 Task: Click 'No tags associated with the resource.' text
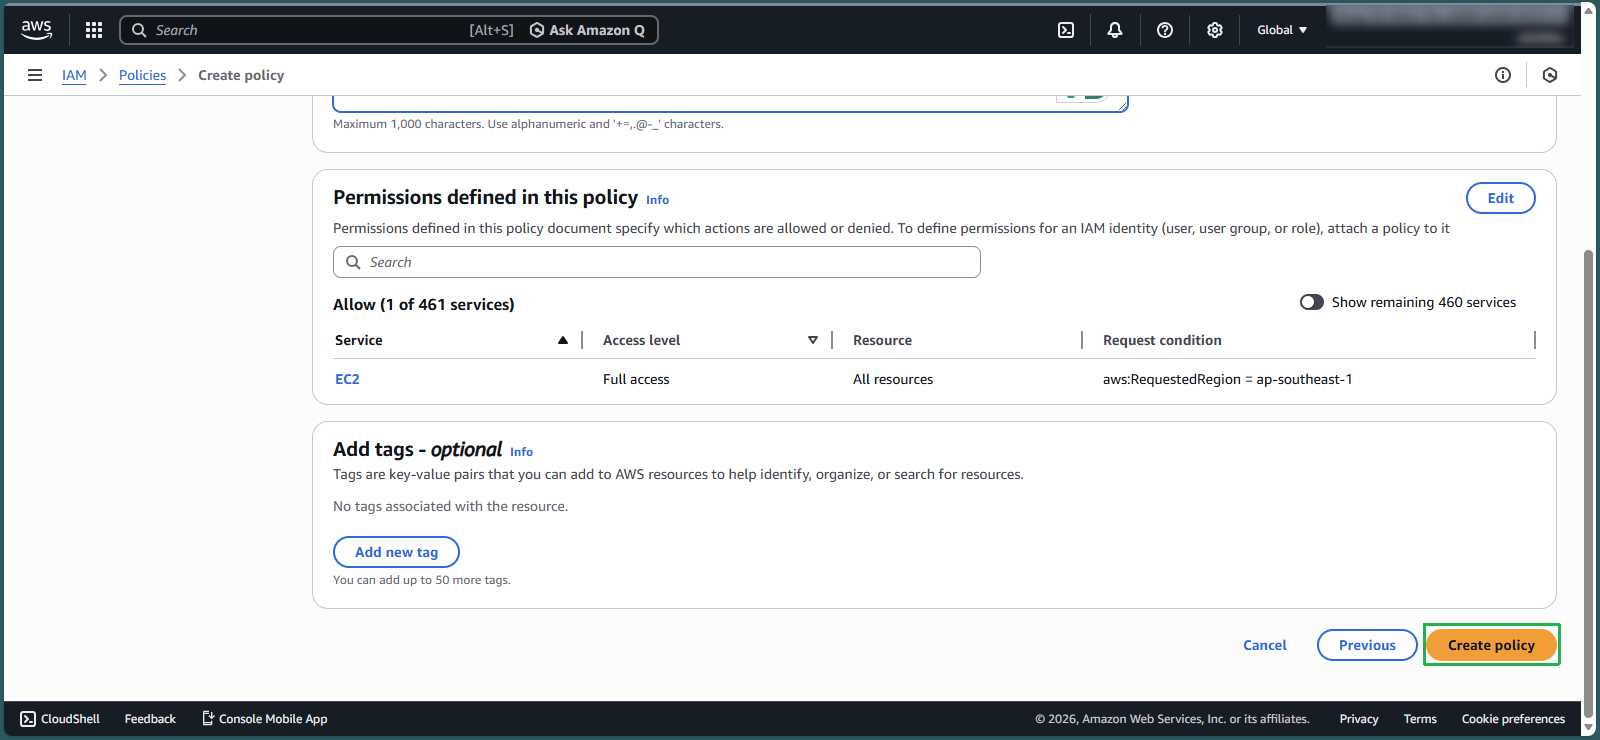click(x=450, y=506)
